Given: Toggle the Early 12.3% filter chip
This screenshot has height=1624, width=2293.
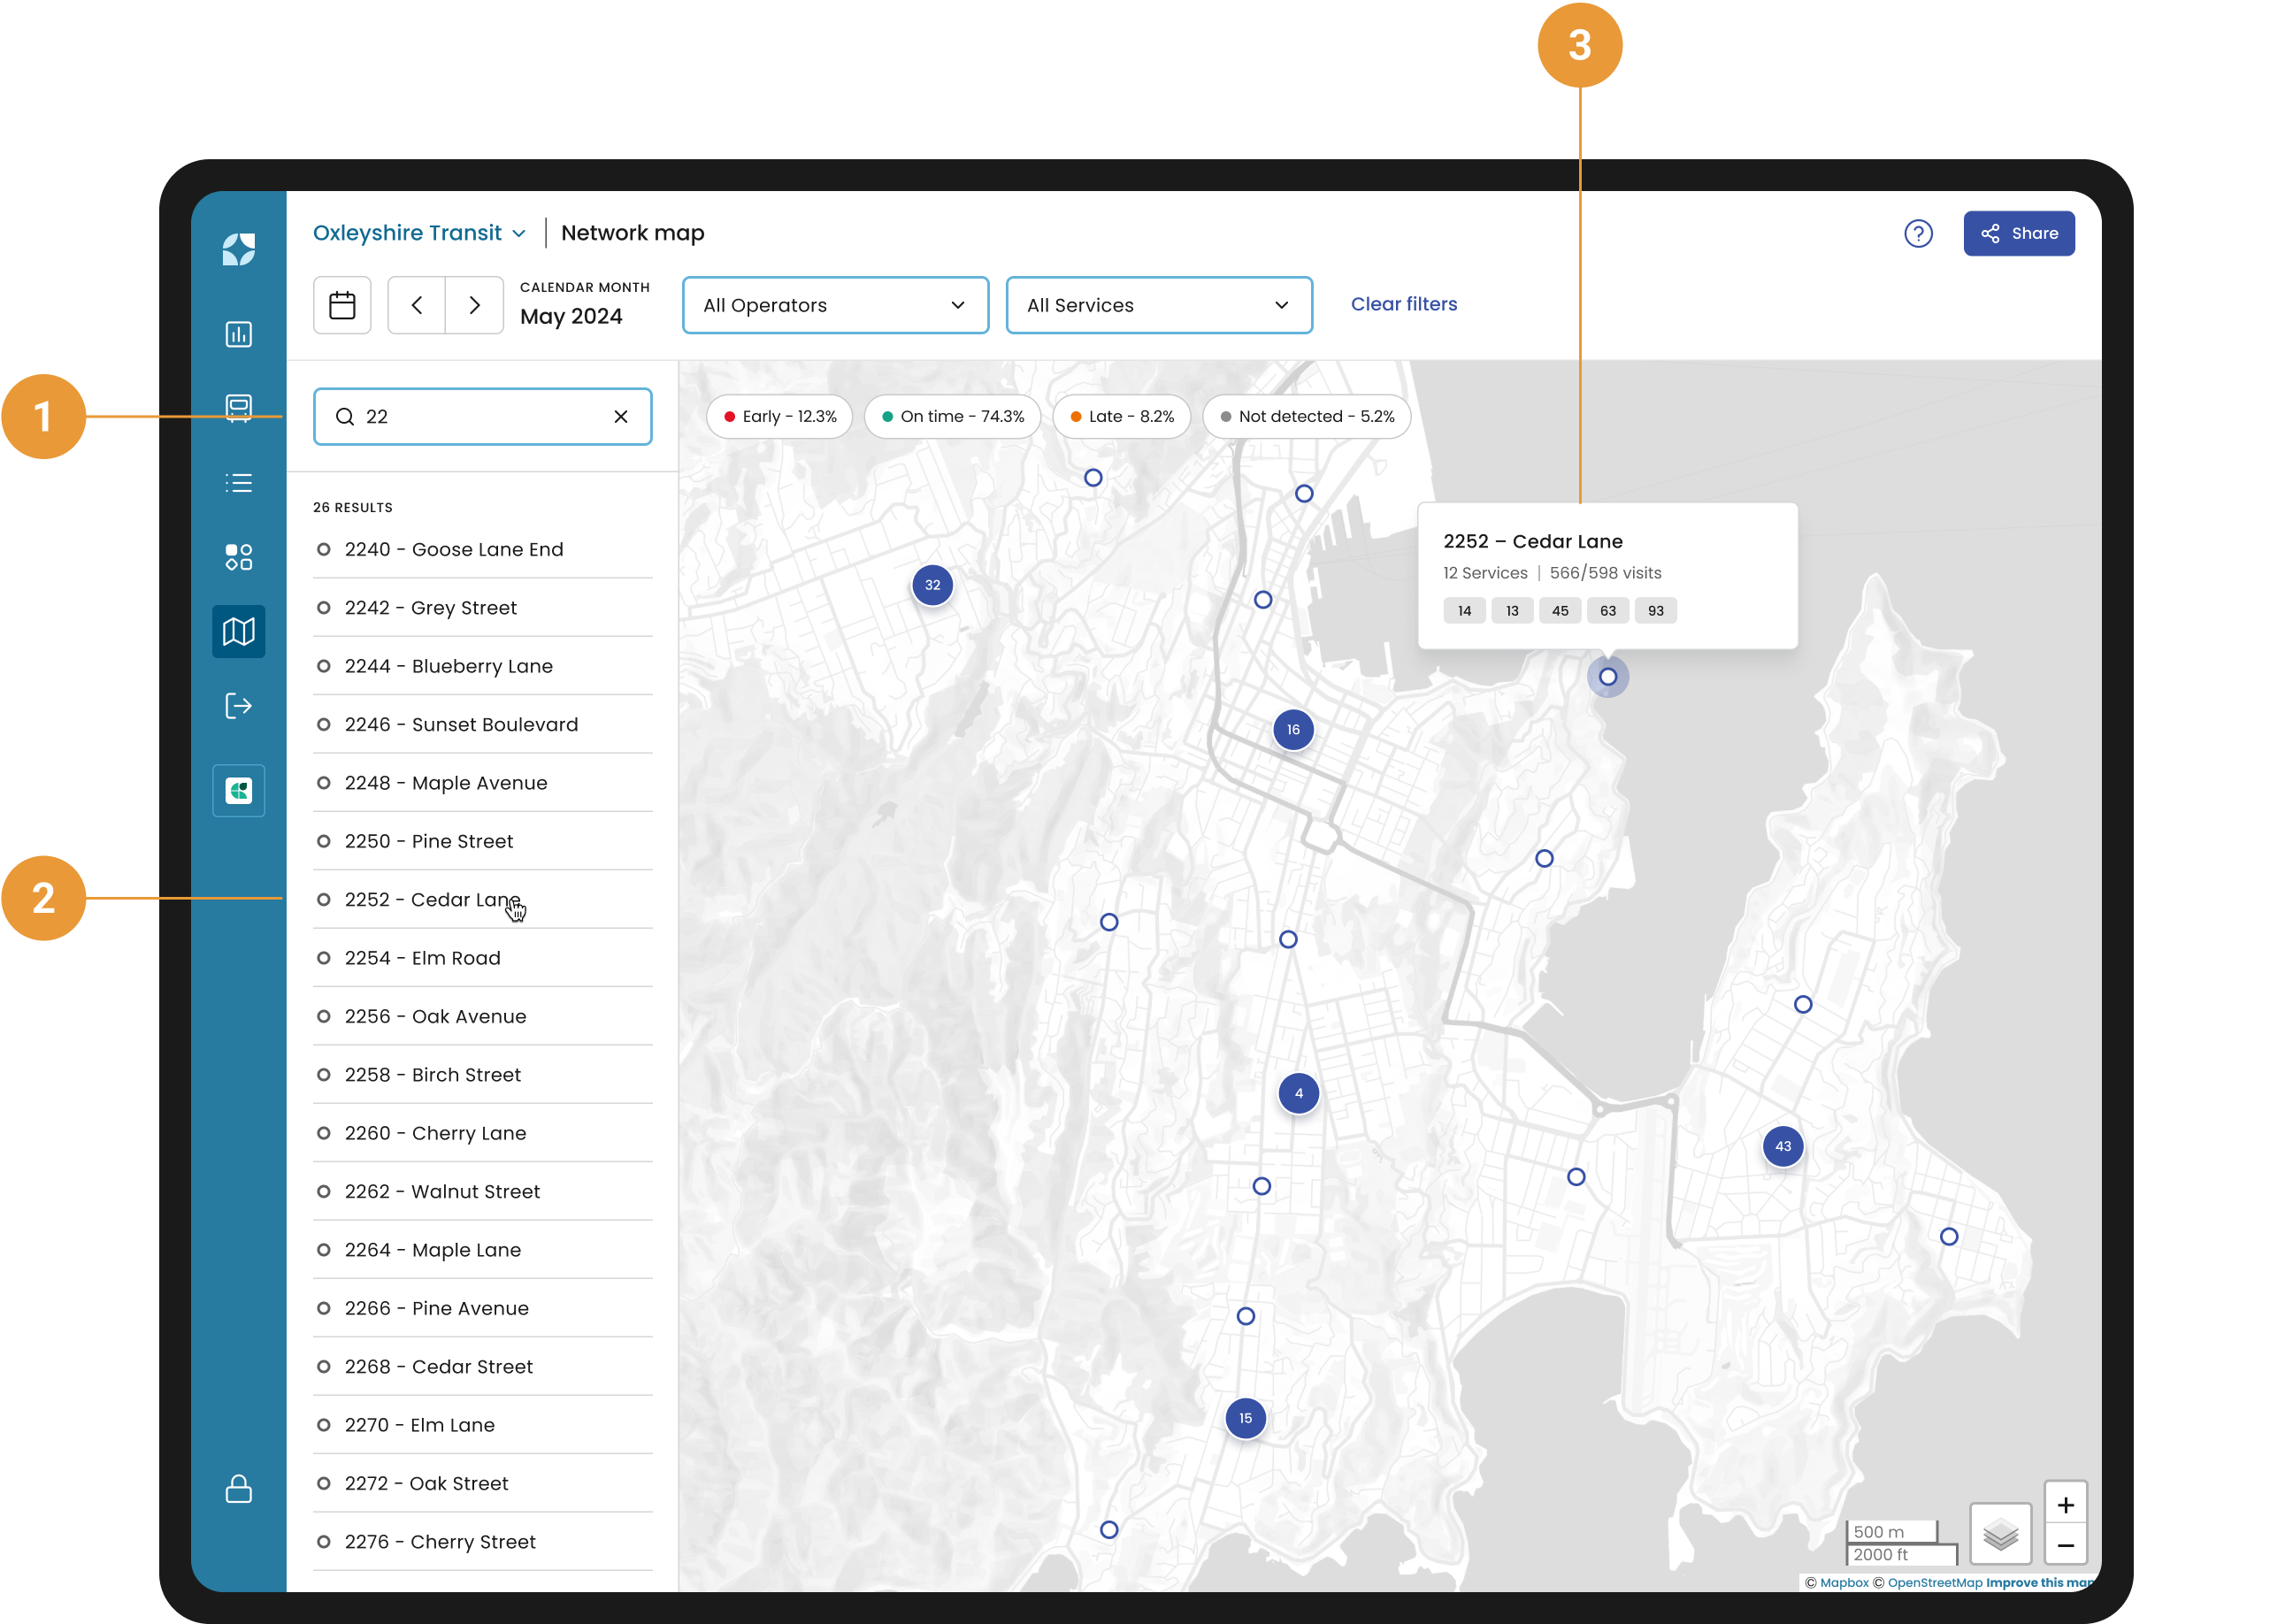Looking at the screenshot, I should (779, 416).
